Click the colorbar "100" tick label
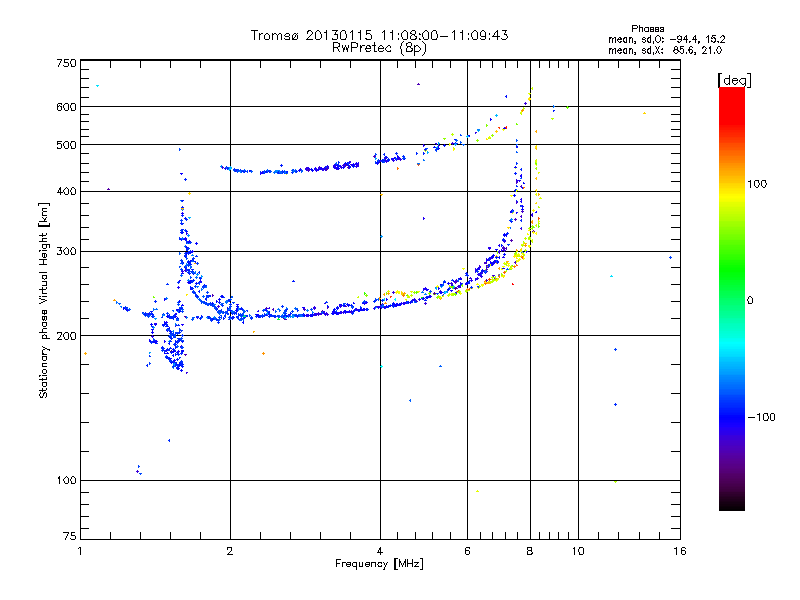Image resolution: width=800 pixels, height=600 pixels. (757, 184)
